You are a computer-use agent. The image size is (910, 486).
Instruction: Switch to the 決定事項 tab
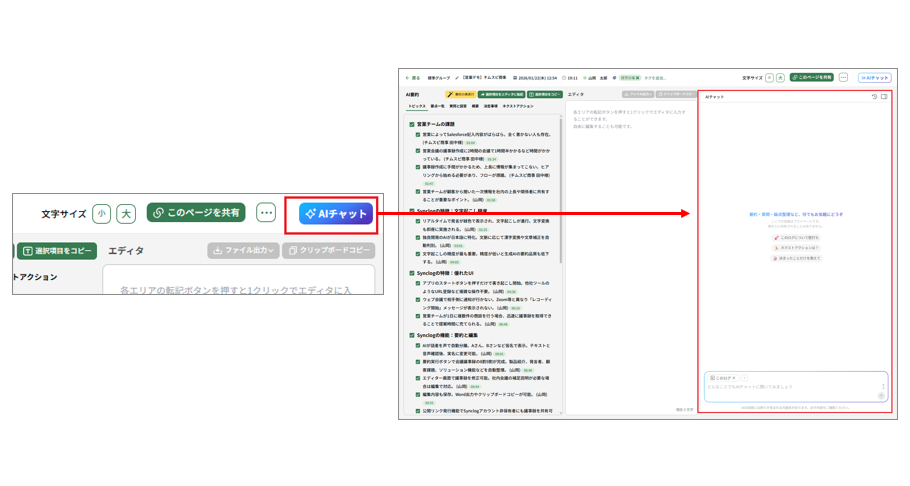coord(490,106)
